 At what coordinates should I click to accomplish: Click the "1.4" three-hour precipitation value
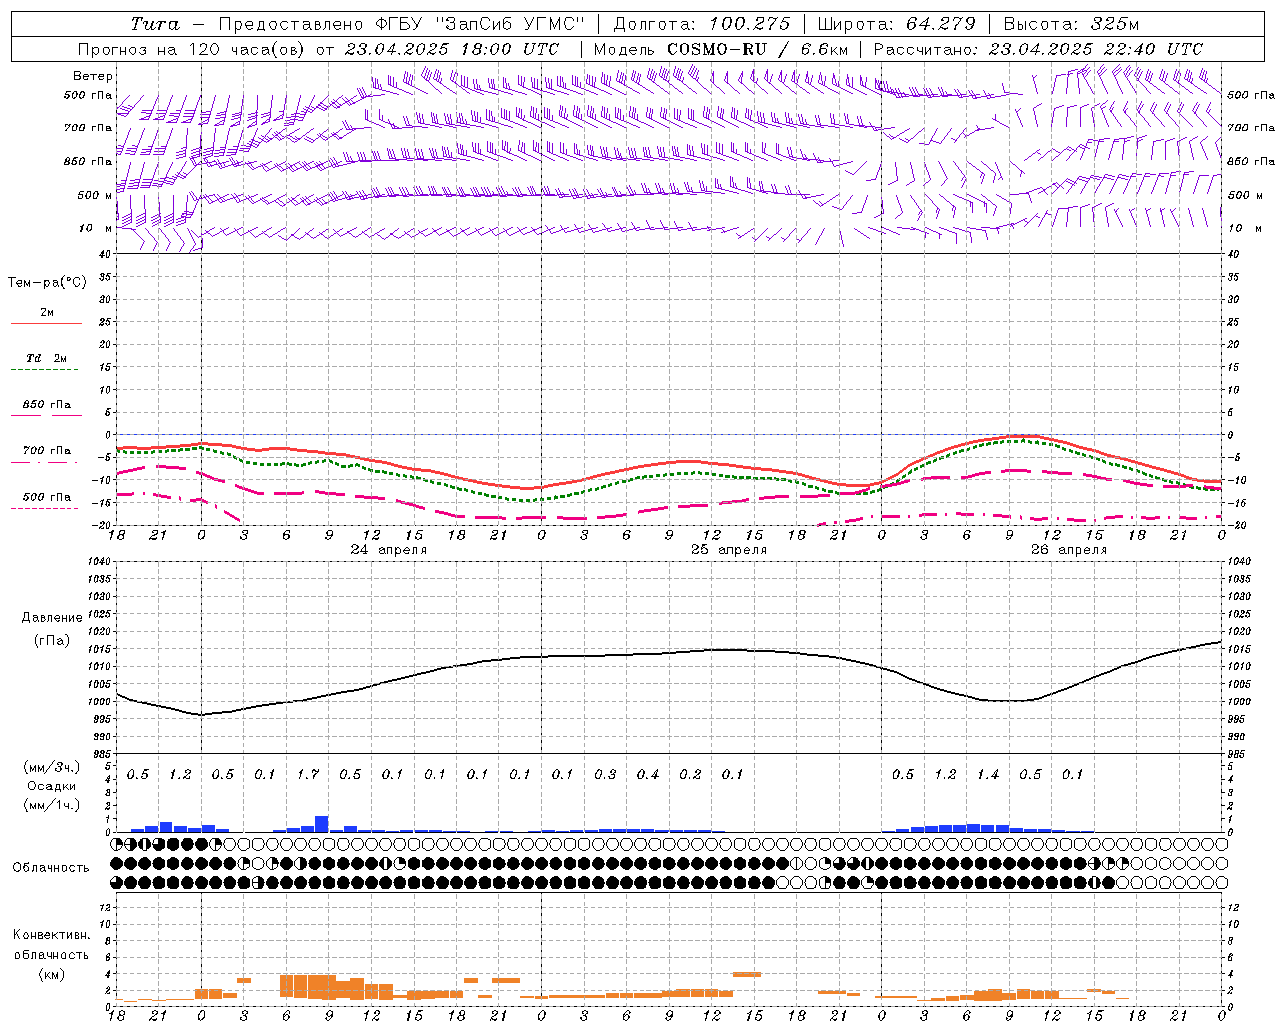pyautogui.click(x=988, y=775)
